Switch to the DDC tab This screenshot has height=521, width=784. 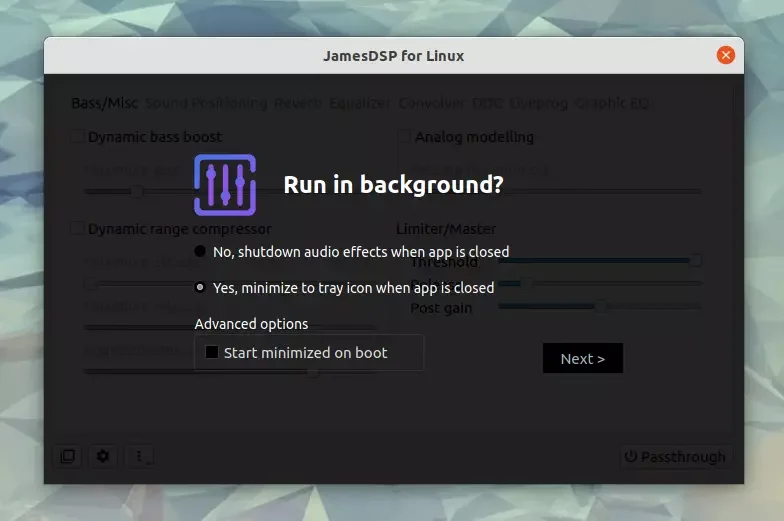click(x=488, y=103)
